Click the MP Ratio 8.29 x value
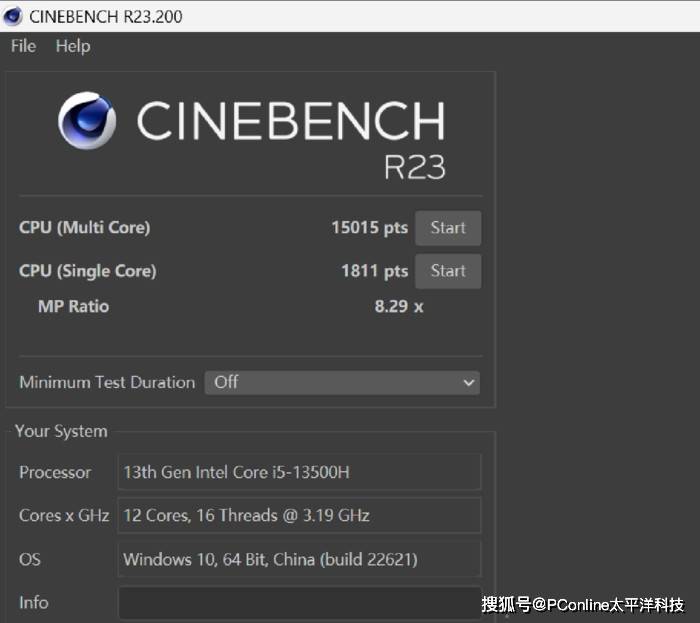 coord(399,307)
